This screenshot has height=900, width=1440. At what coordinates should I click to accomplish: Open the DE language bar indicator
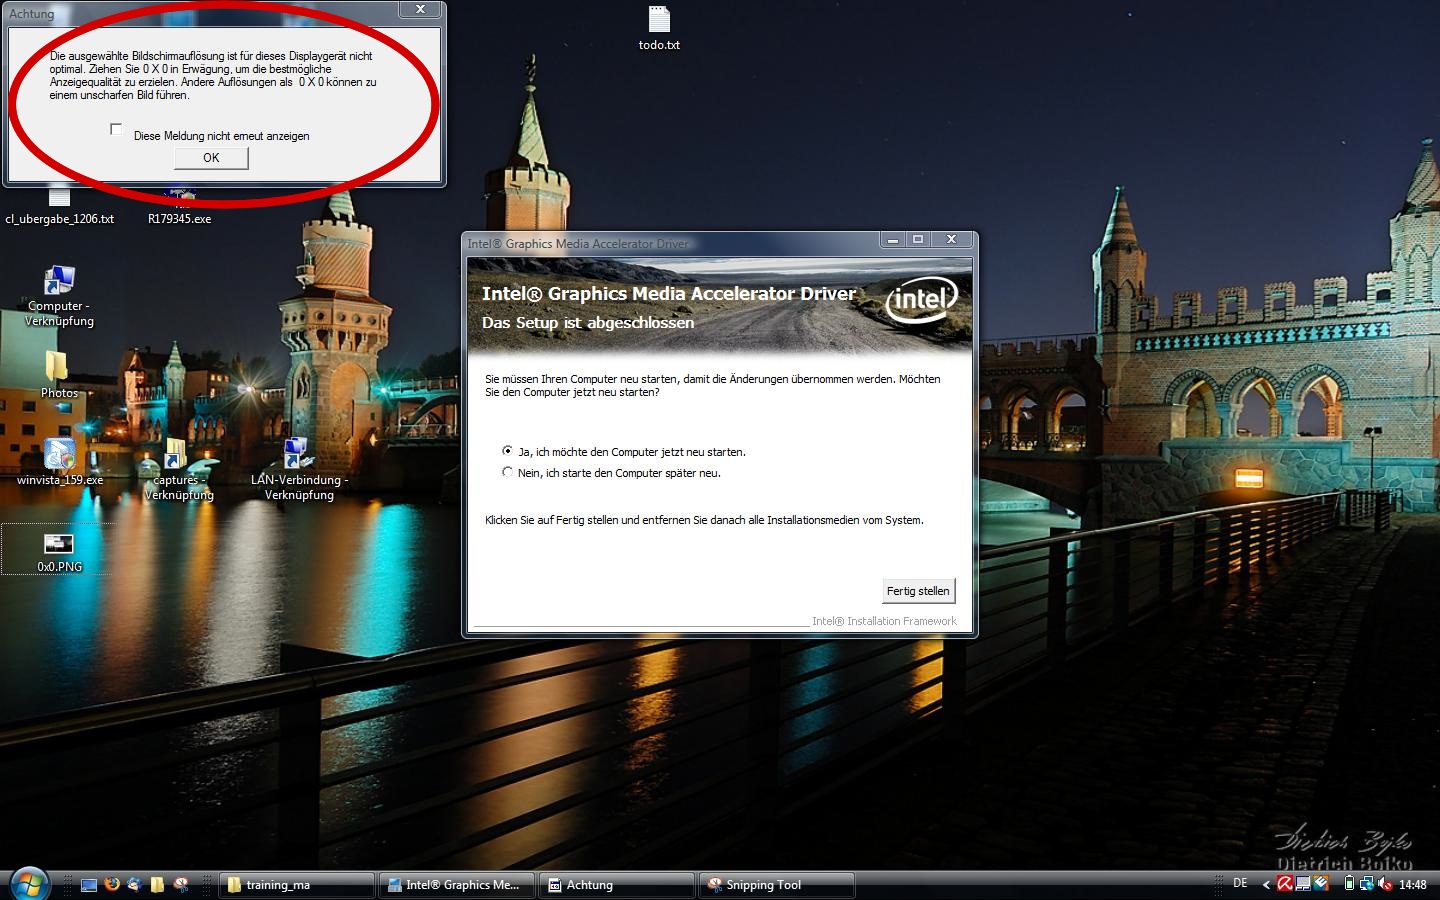click(x=1240, y=883)
